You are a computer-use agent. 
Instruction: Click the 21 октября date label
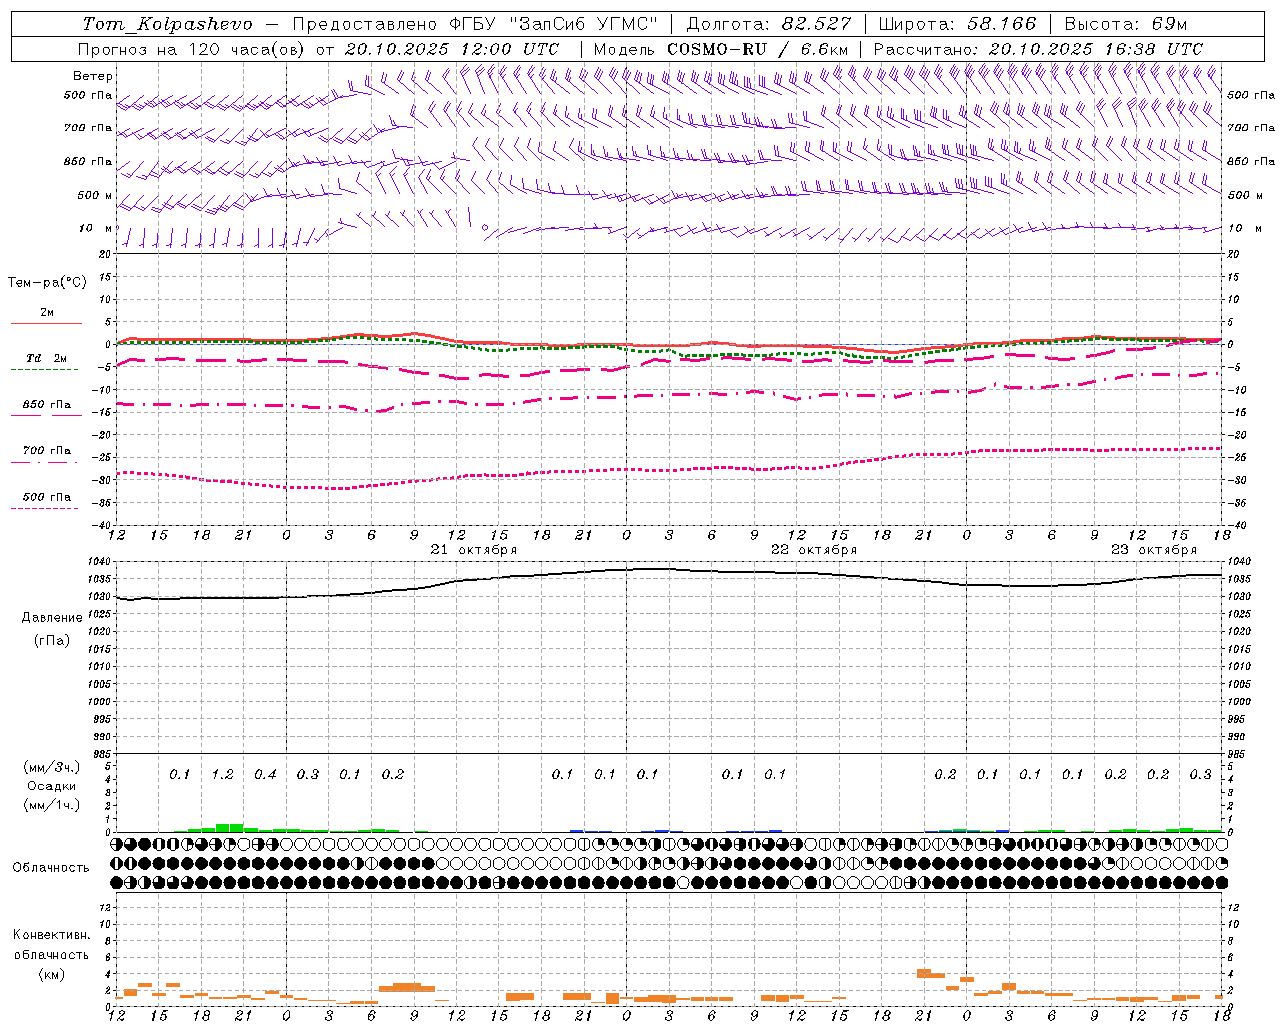(474, 550)
